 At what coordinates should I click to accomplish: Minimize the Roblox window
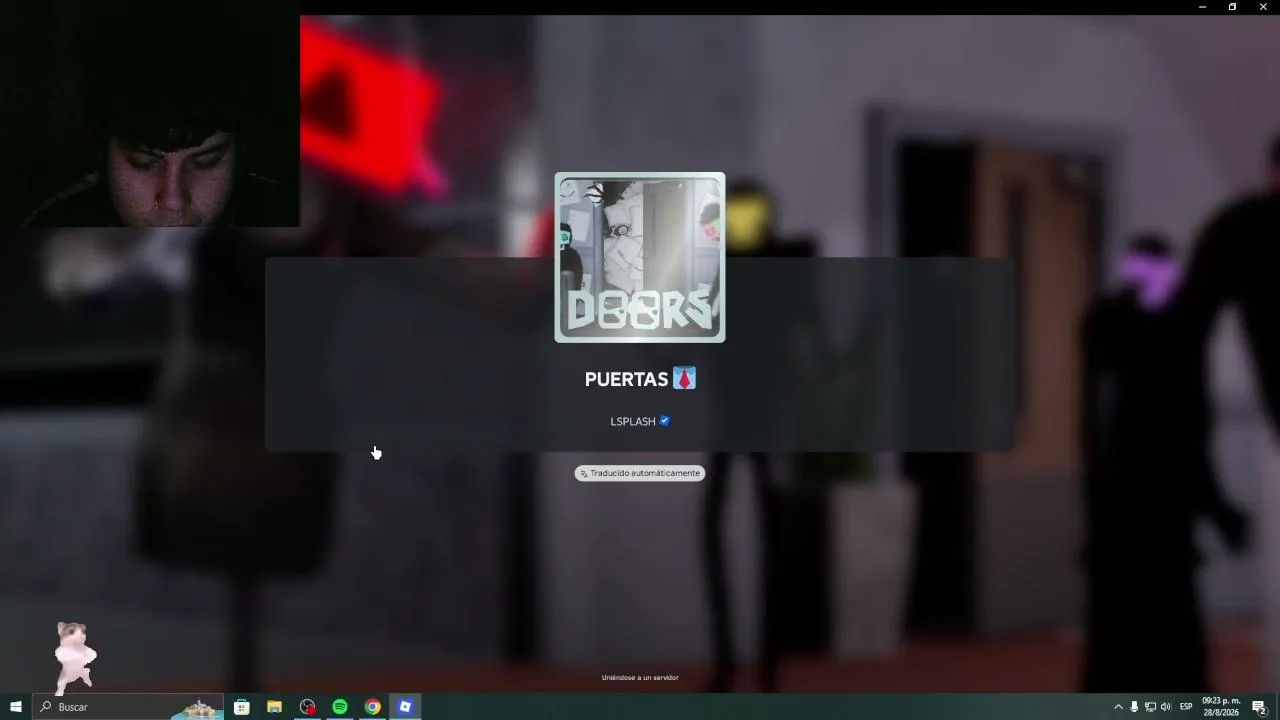(x=1202, y=7)
